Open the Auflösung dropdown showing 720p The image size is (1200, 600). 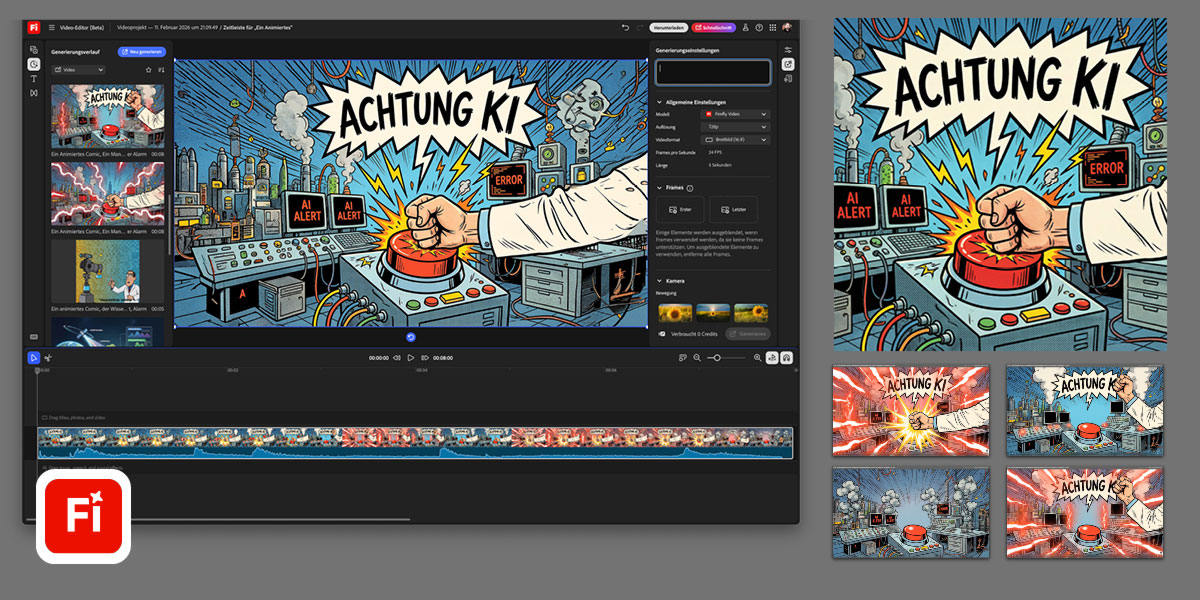(735, 127)
